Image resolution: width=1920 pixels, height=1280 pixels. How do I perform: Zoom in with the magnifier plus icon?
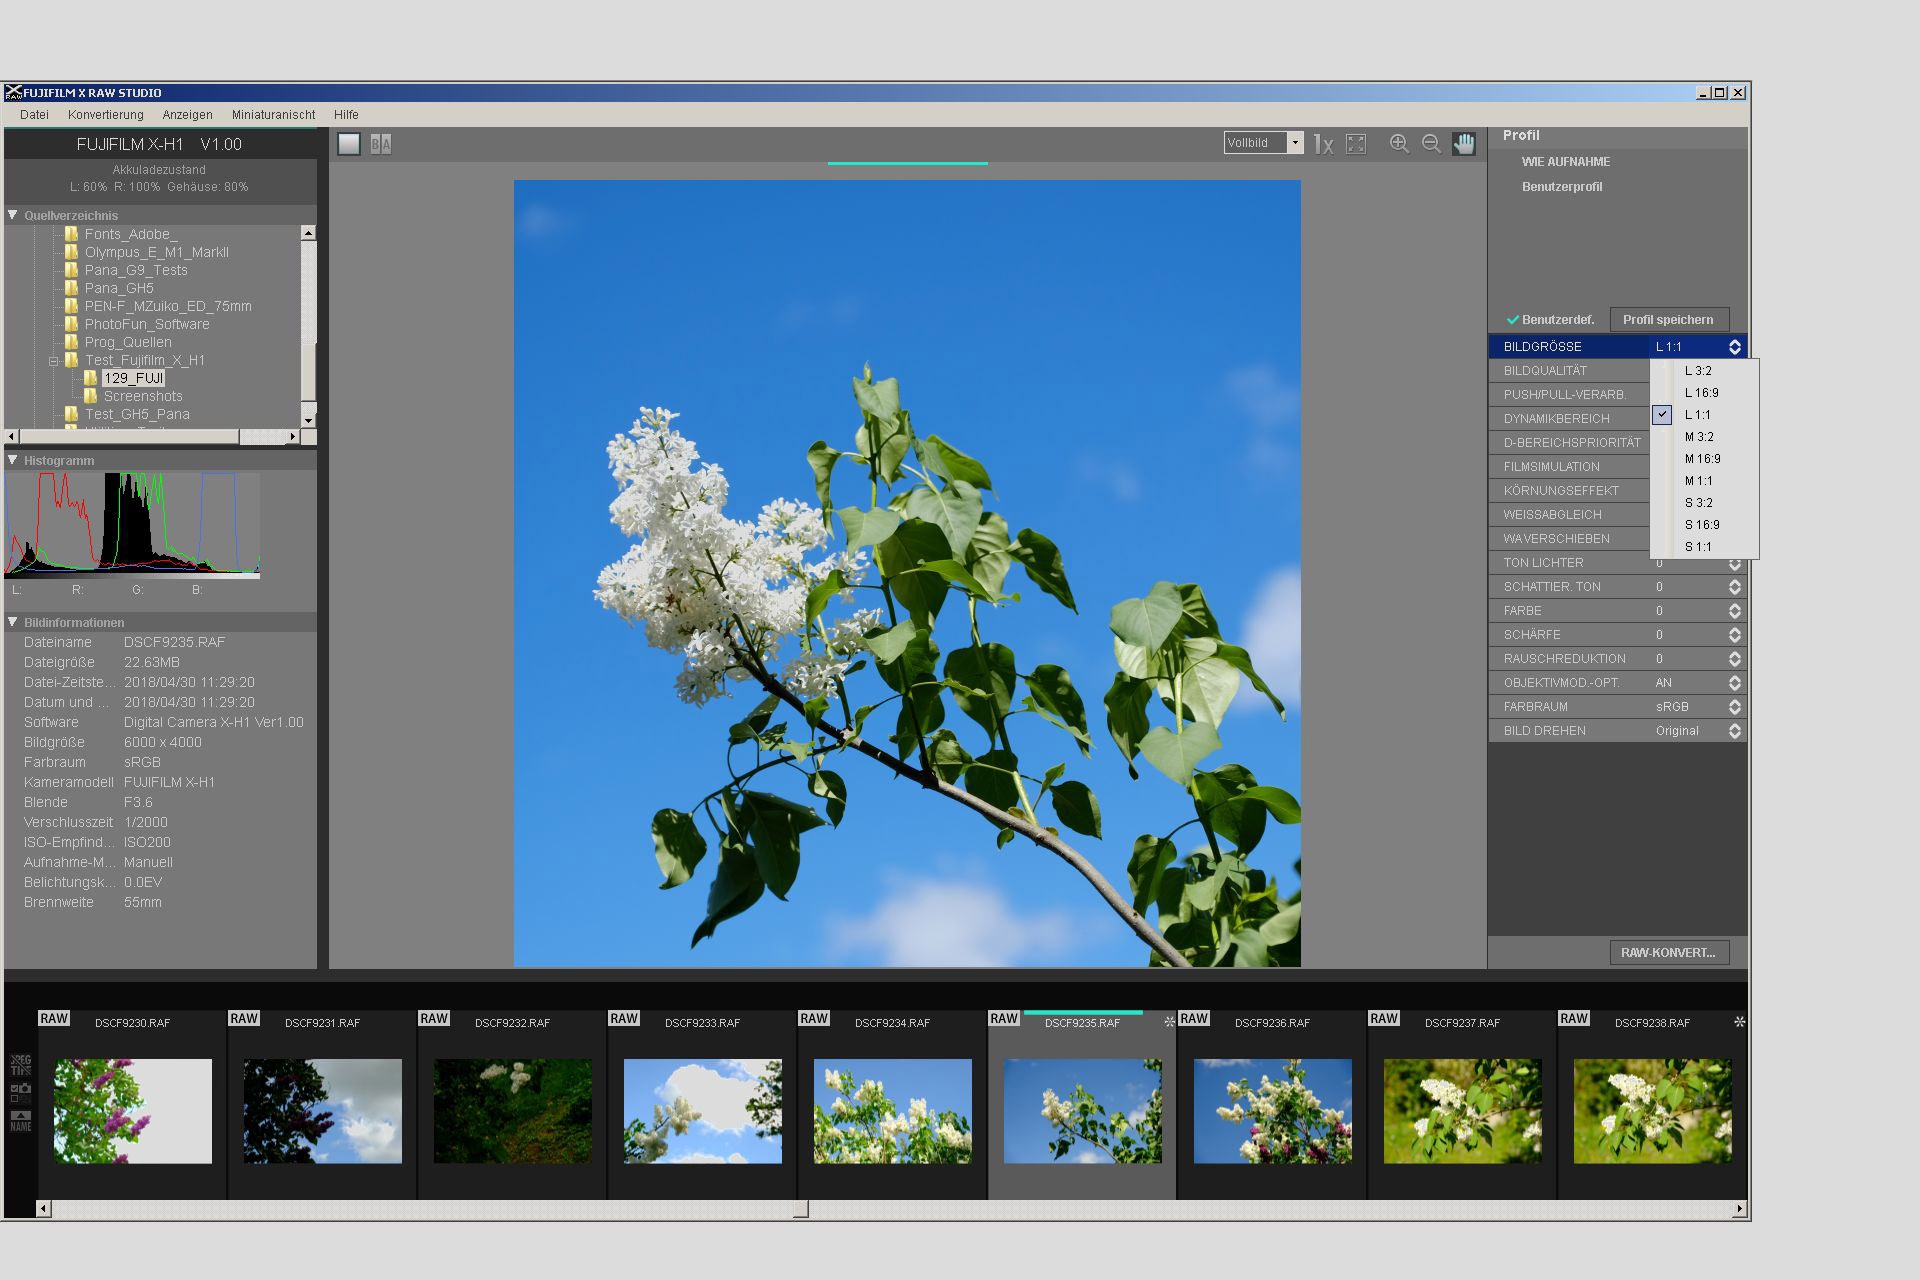click(x=1399, y=144)
